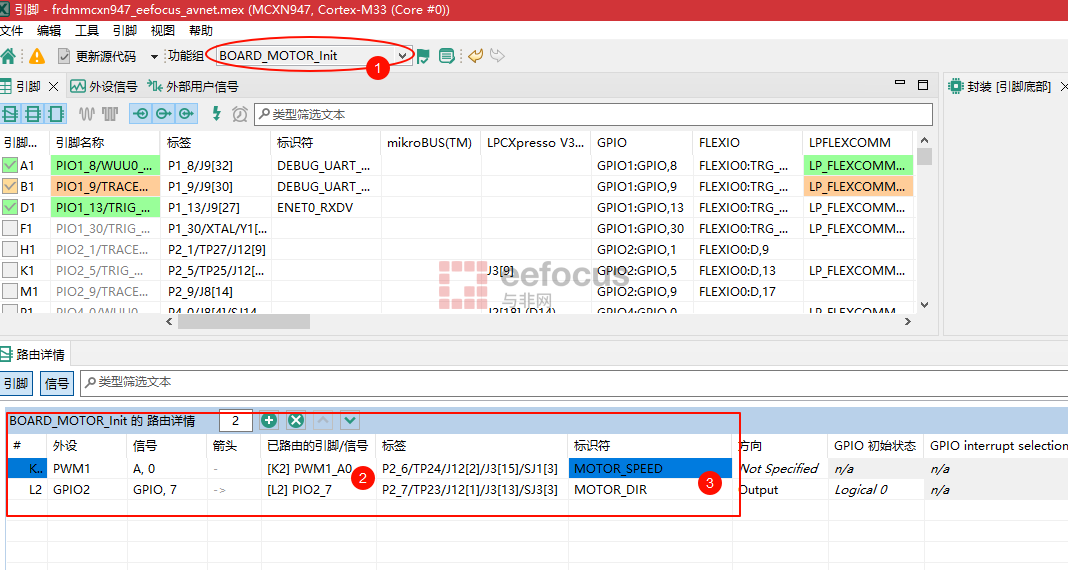1068x570 pixels.
Task: Toggle the 信号 view button in routing details
Action: point(57,383)
